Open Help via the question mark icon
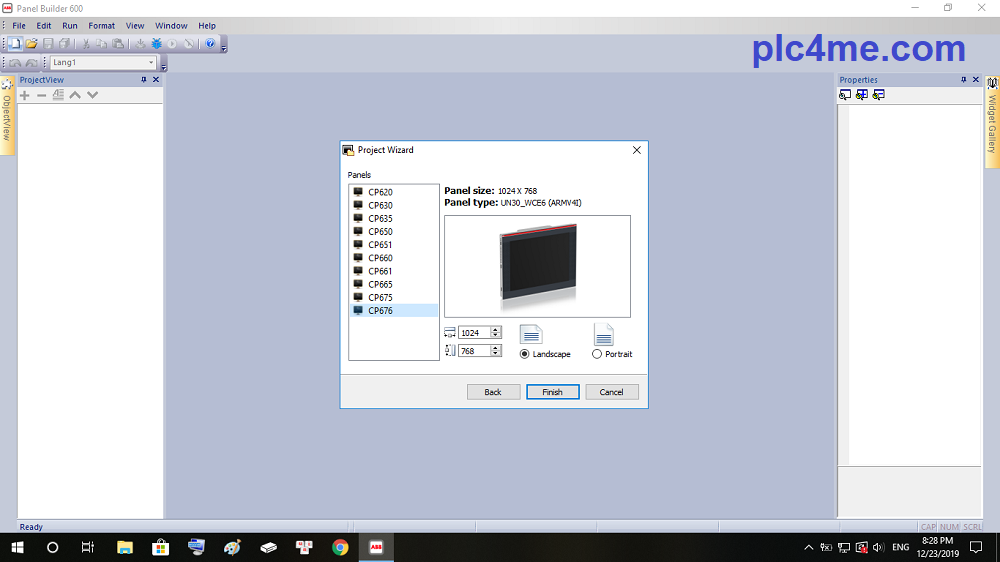The image size is (1000, 562). coord(210,44)
